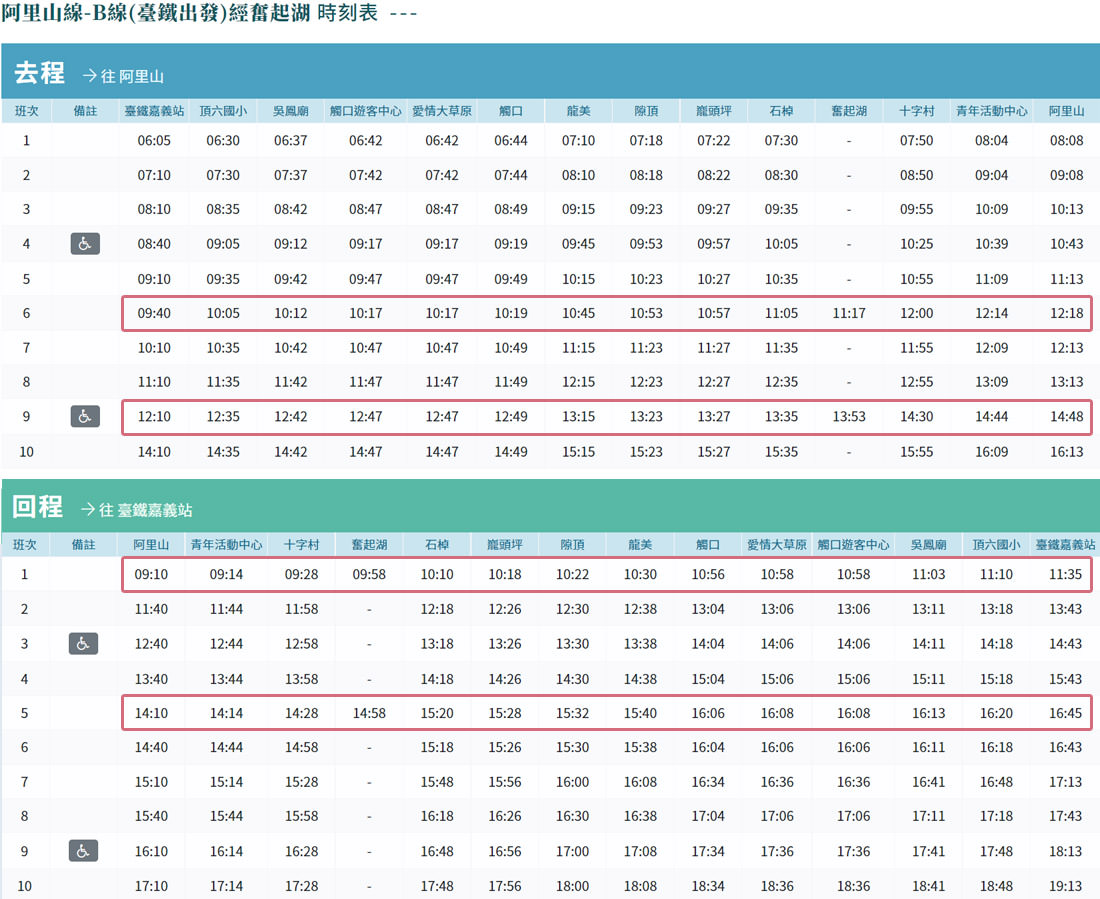Click the 13:53 奮起湖 time on trip 9

tap(848, 417)
